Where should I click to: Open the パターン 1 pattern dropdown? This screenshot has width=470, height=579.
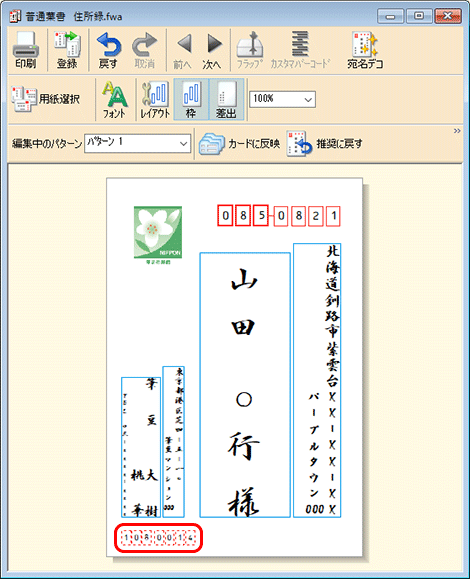tap(137, 143)
